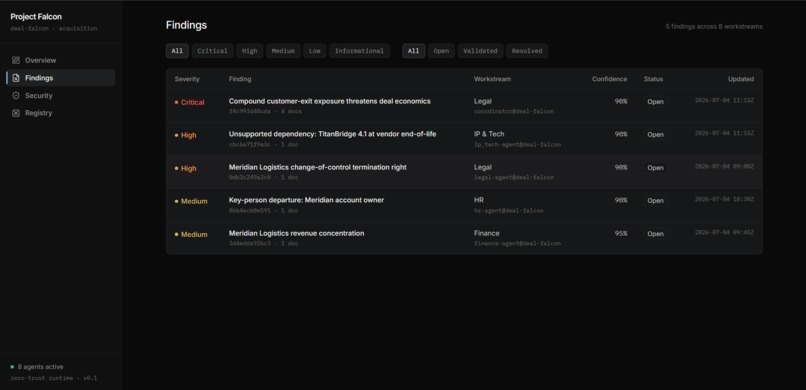The height and width of the screenshot is (390, 806).
Task: Open Key-person departure finding
Action: click(x=306, y=200)
